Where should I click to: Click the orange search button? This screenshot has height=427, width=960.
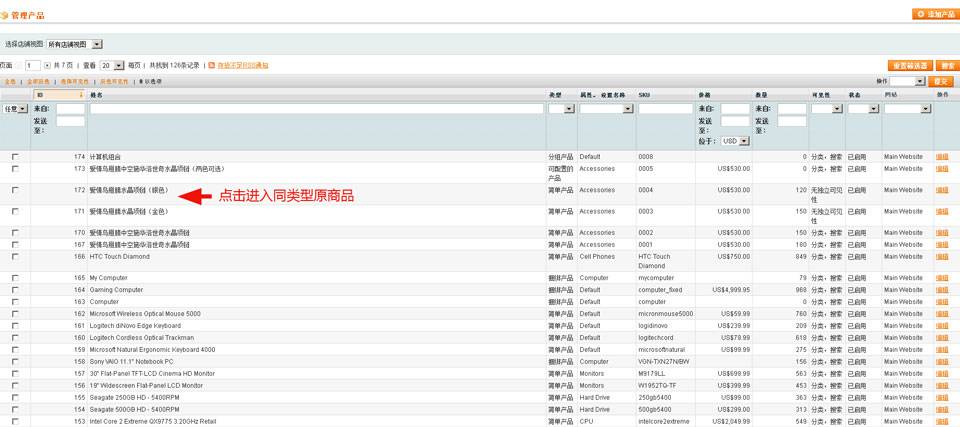tap(948, 66)
